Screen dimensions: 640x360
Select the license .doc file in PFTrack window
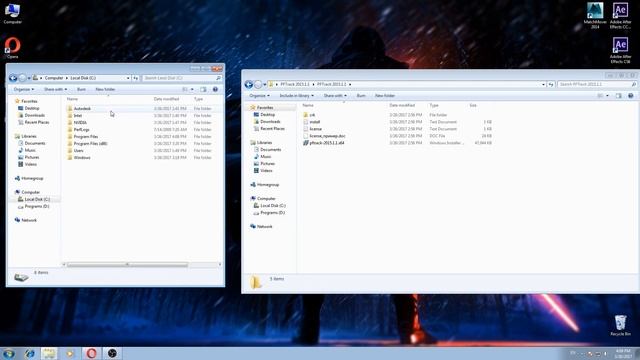327,136
